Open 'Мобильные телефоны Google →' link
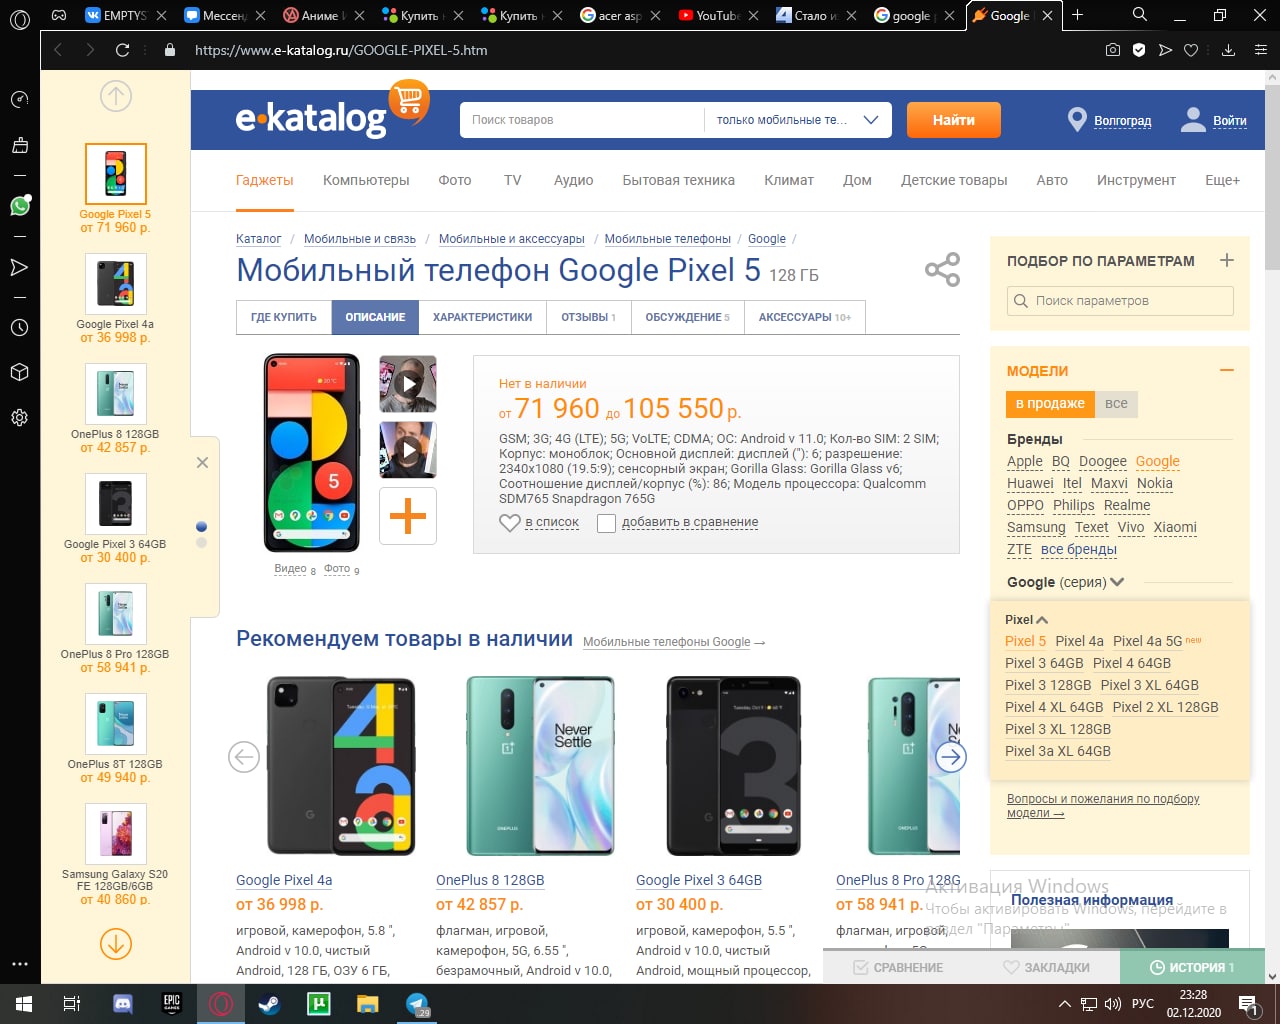 tap(674, 642)
